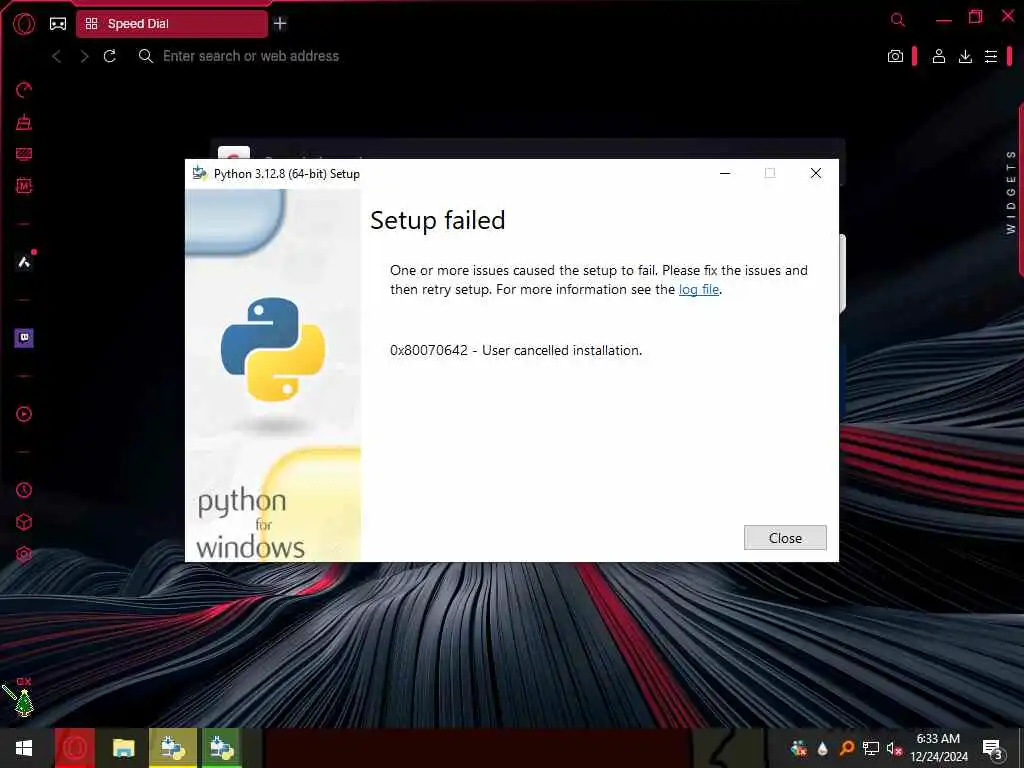The height and width of the screenshot is (768, 1024).
Task: Click the Christmas tree desktop icon
Action: (x=24, y=703)
